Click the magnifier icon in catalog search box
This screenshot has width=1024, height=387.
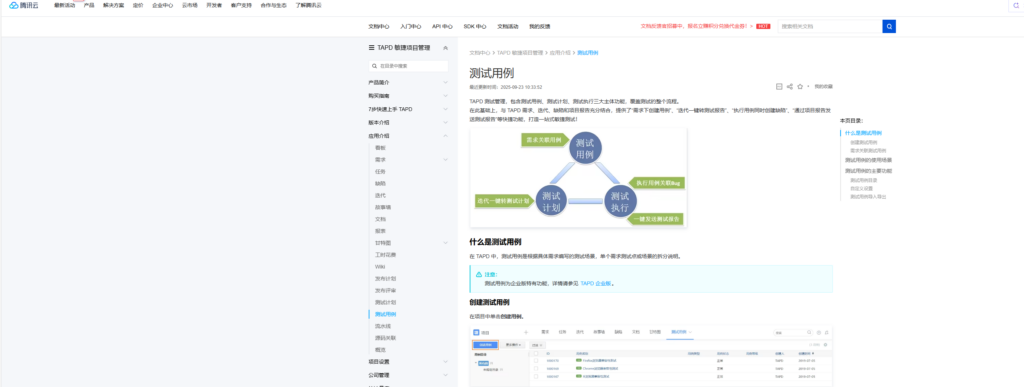click(374, 66)
